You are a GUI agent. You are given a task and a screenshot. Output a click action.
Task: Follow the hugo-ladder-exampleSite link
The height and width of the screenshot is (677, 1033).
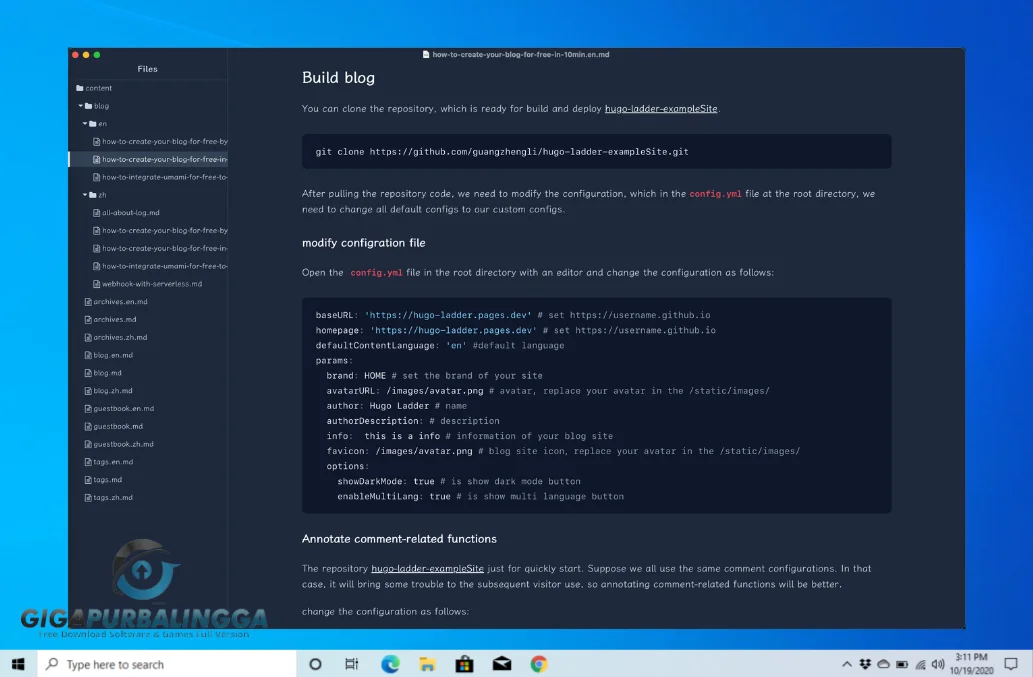coord(663,108)
